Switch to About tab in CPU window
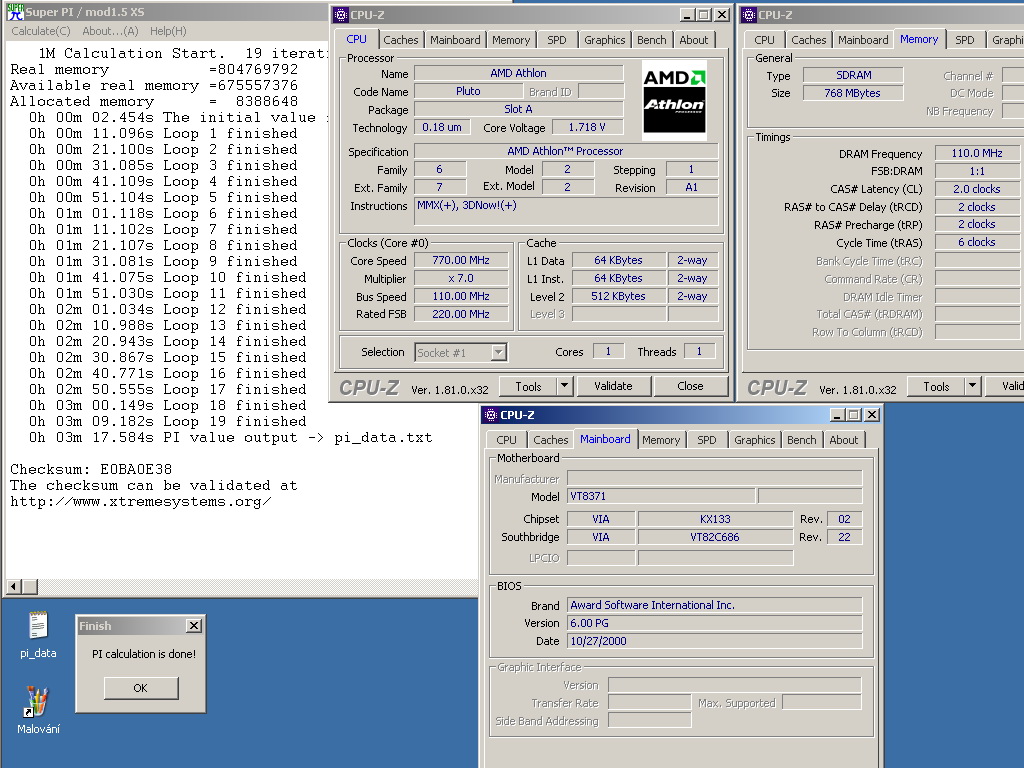Screen dimensions: 1024x768 click(x=694, y=40)
